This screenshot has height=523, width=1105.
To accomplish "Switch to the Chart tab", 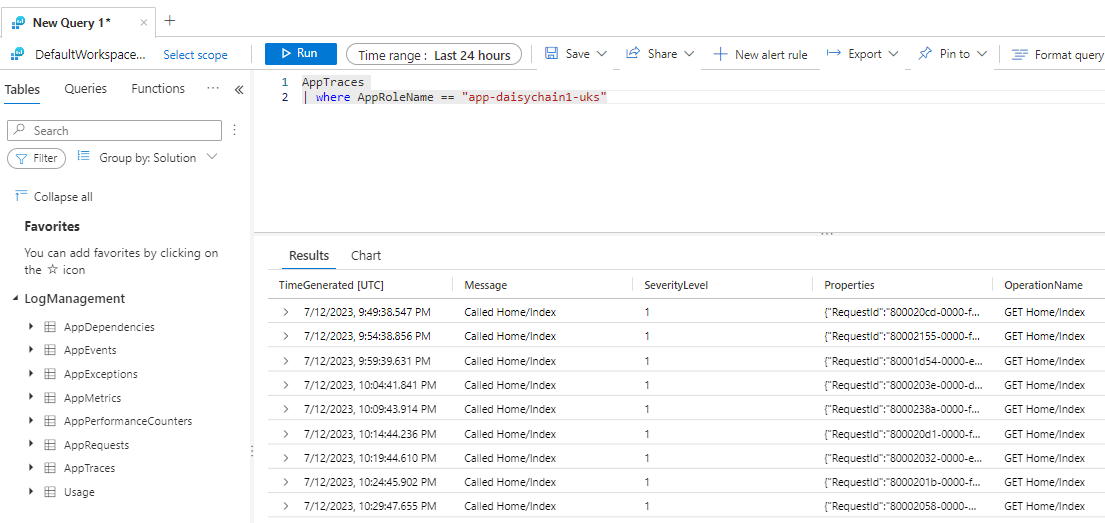I will point(365,256).
